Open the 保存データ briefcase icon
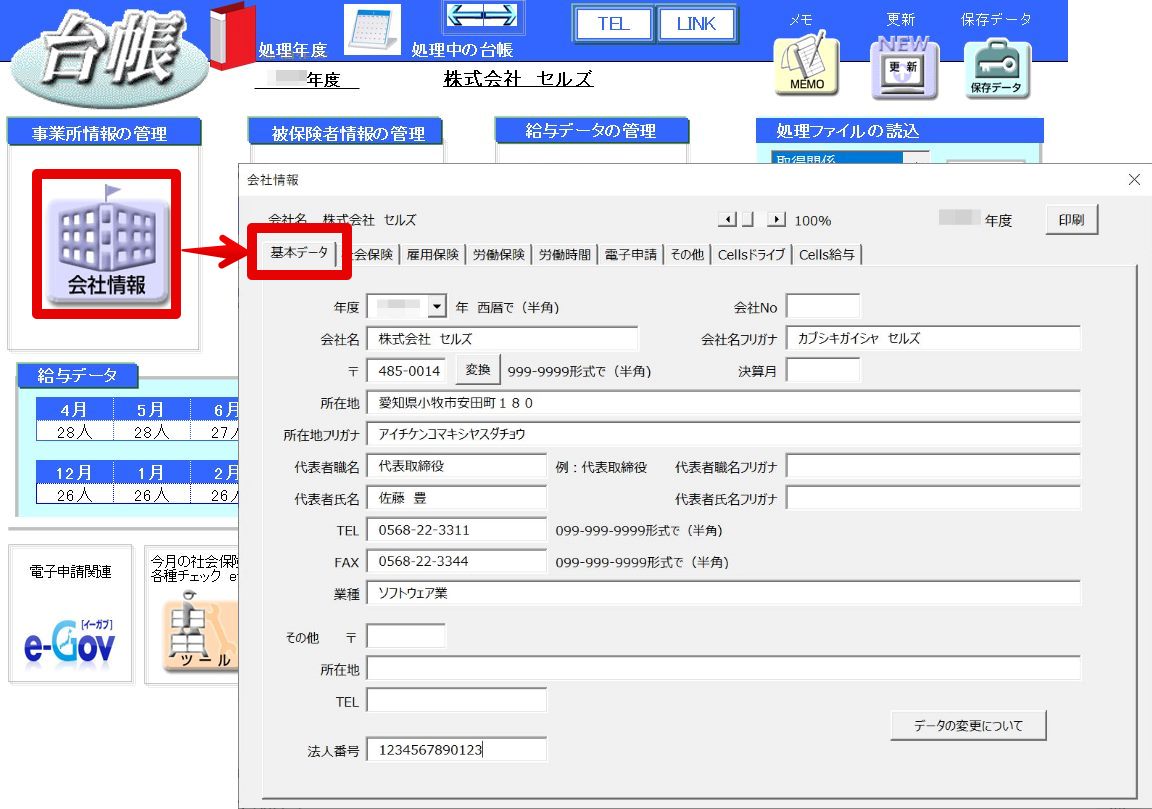1152x809 pixels. pos(997,69)
